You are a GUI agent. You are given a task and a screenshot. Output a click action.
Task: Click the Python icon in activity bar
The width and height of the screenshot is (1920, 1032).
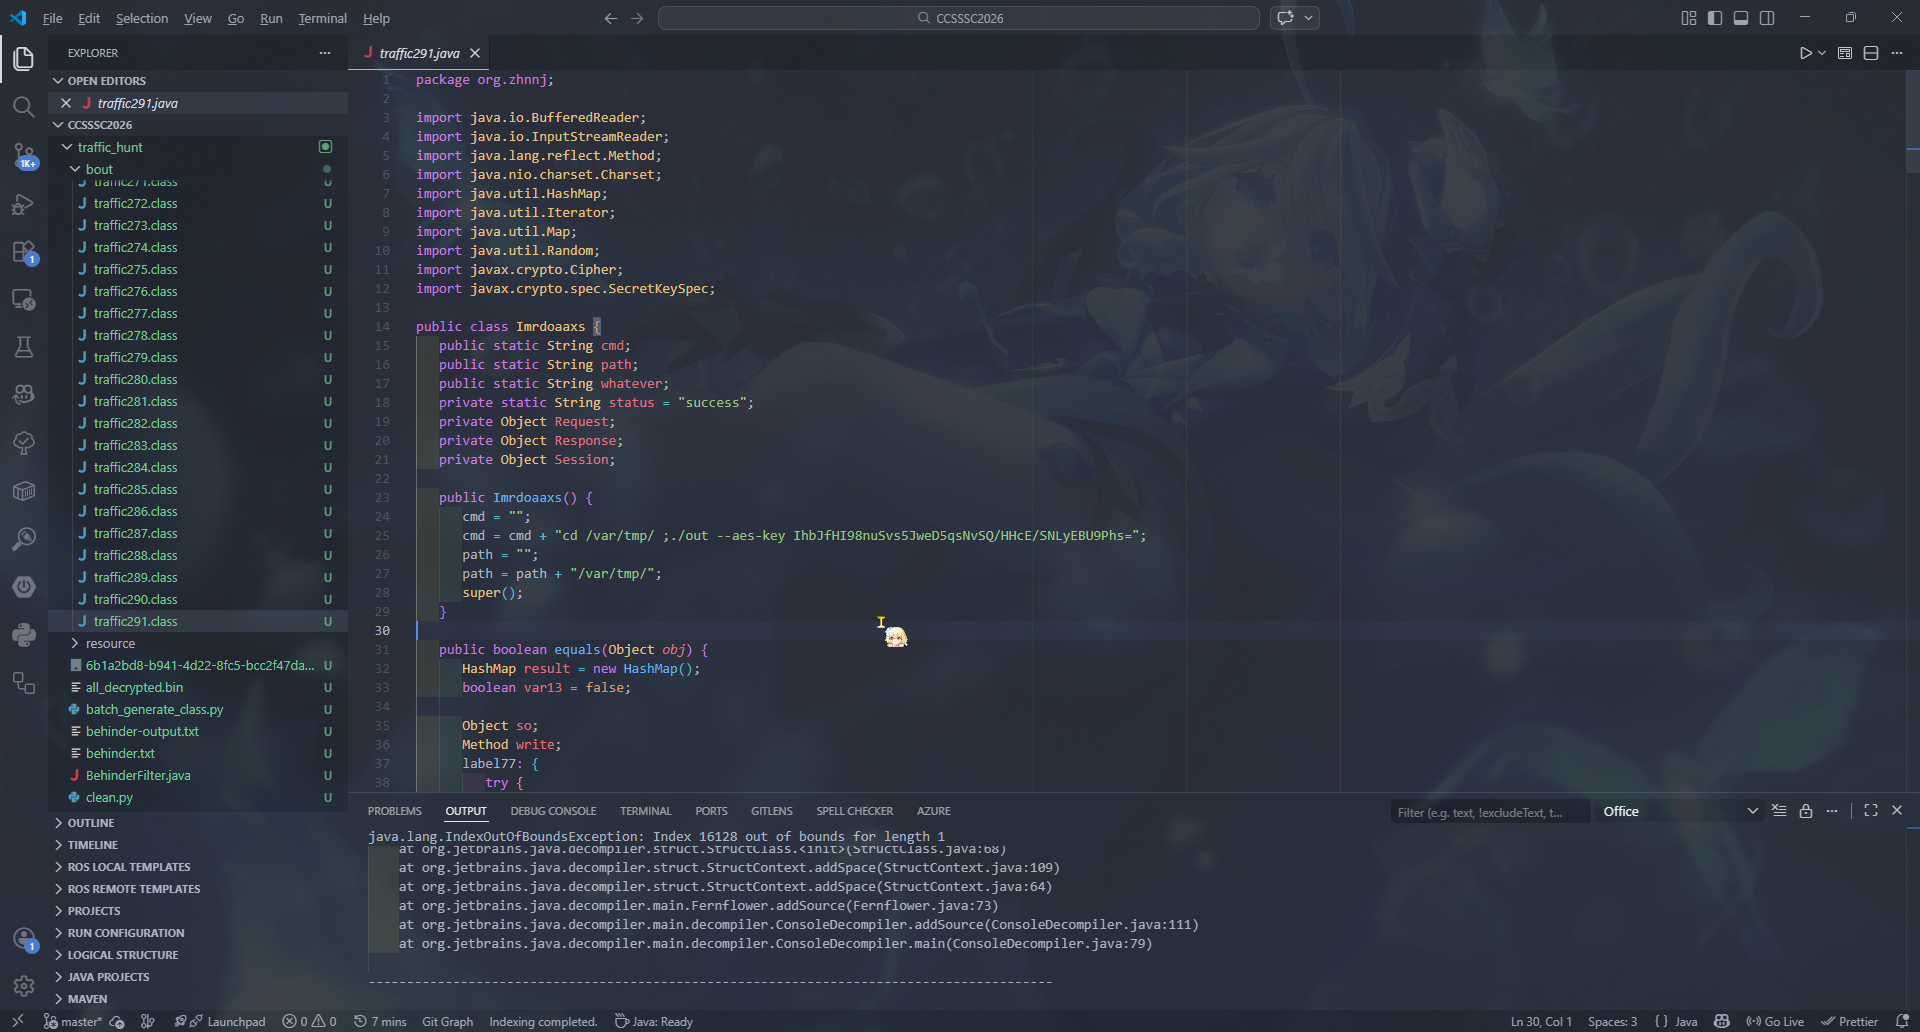pyautogui.click(x=24, y=635)
